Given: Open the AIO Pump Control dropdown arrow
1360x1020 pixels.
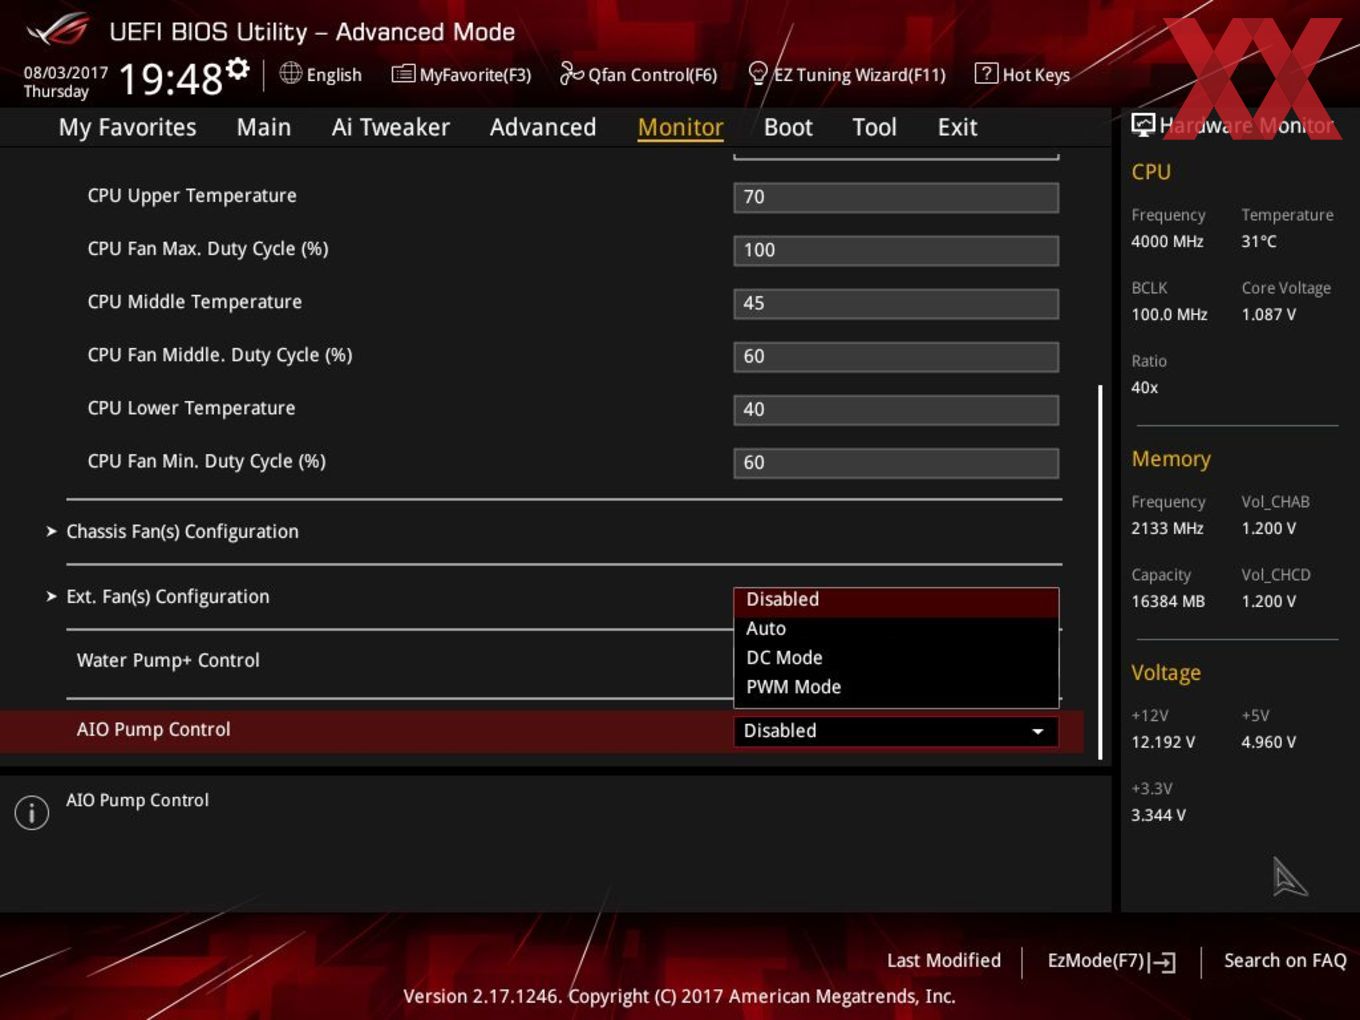Looking at the screenshot, I should (x=1038, y=731).
